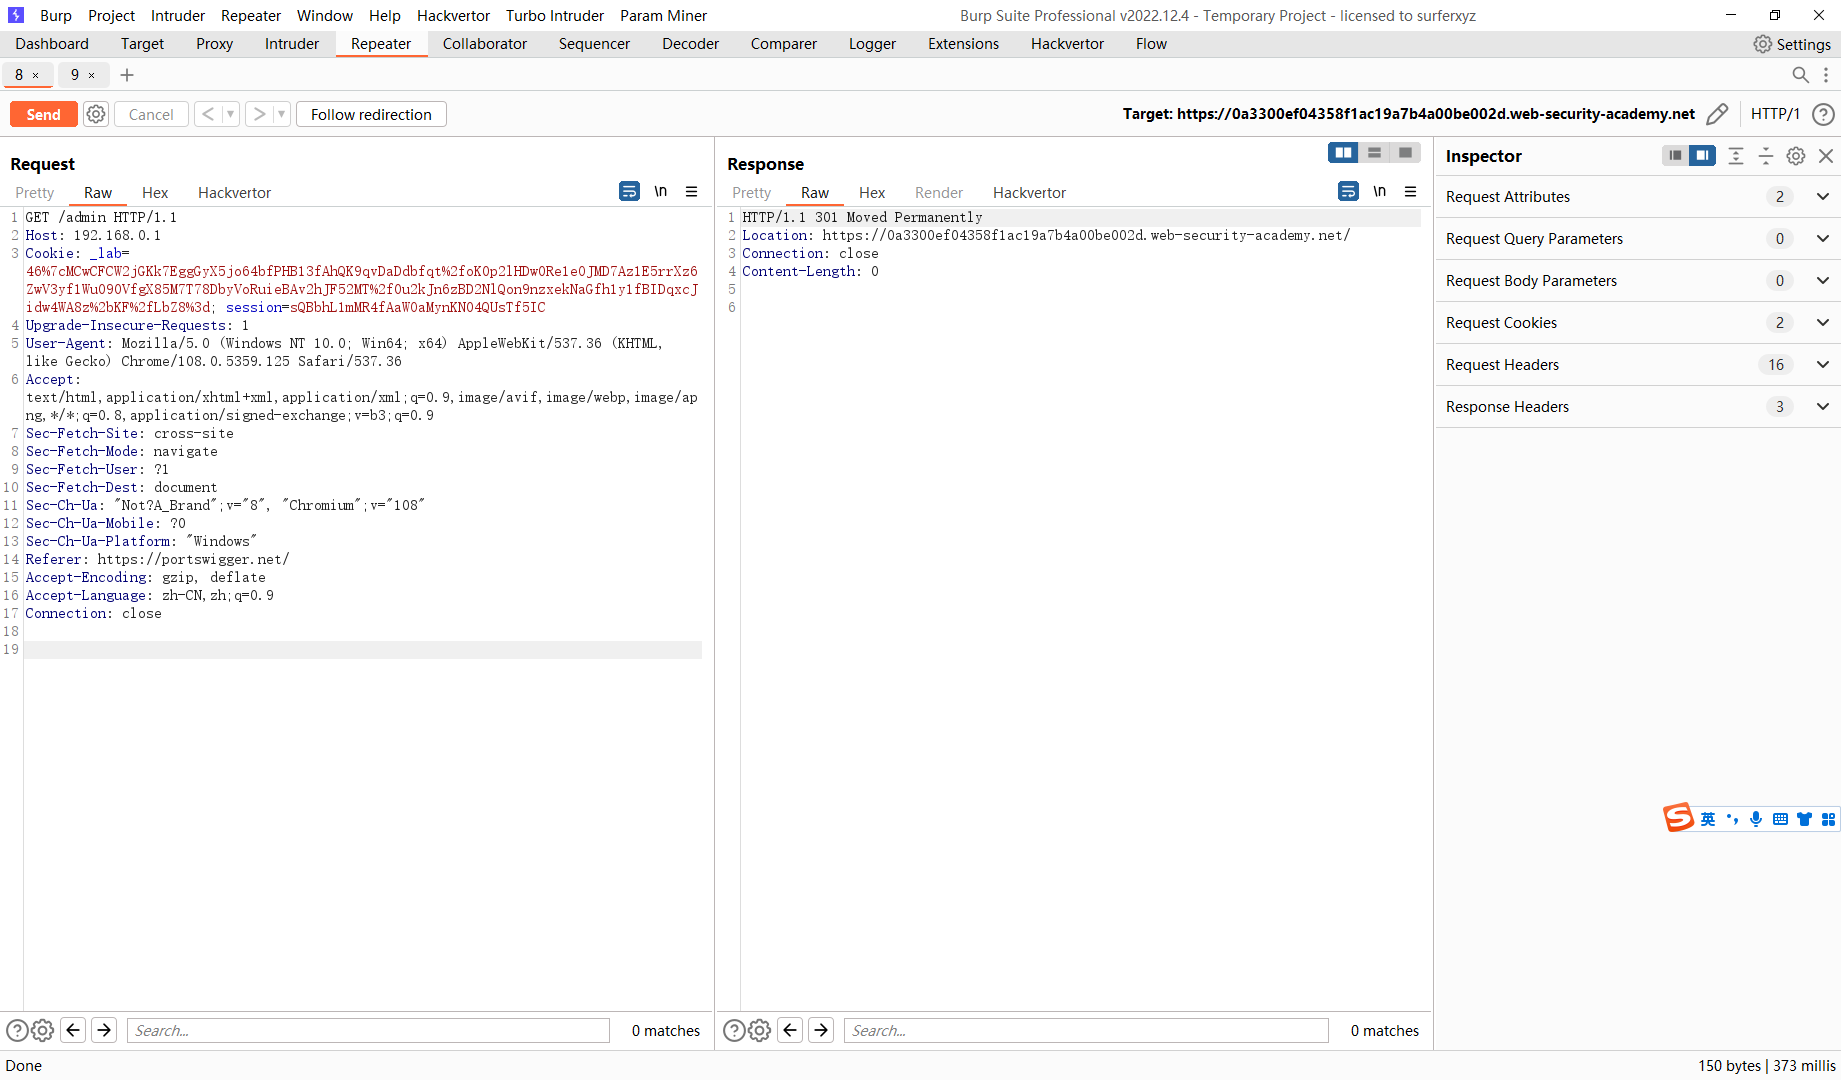Open Repeater tab options kebab menu
This screenshot has height=1080, width=1841.
1826,75
